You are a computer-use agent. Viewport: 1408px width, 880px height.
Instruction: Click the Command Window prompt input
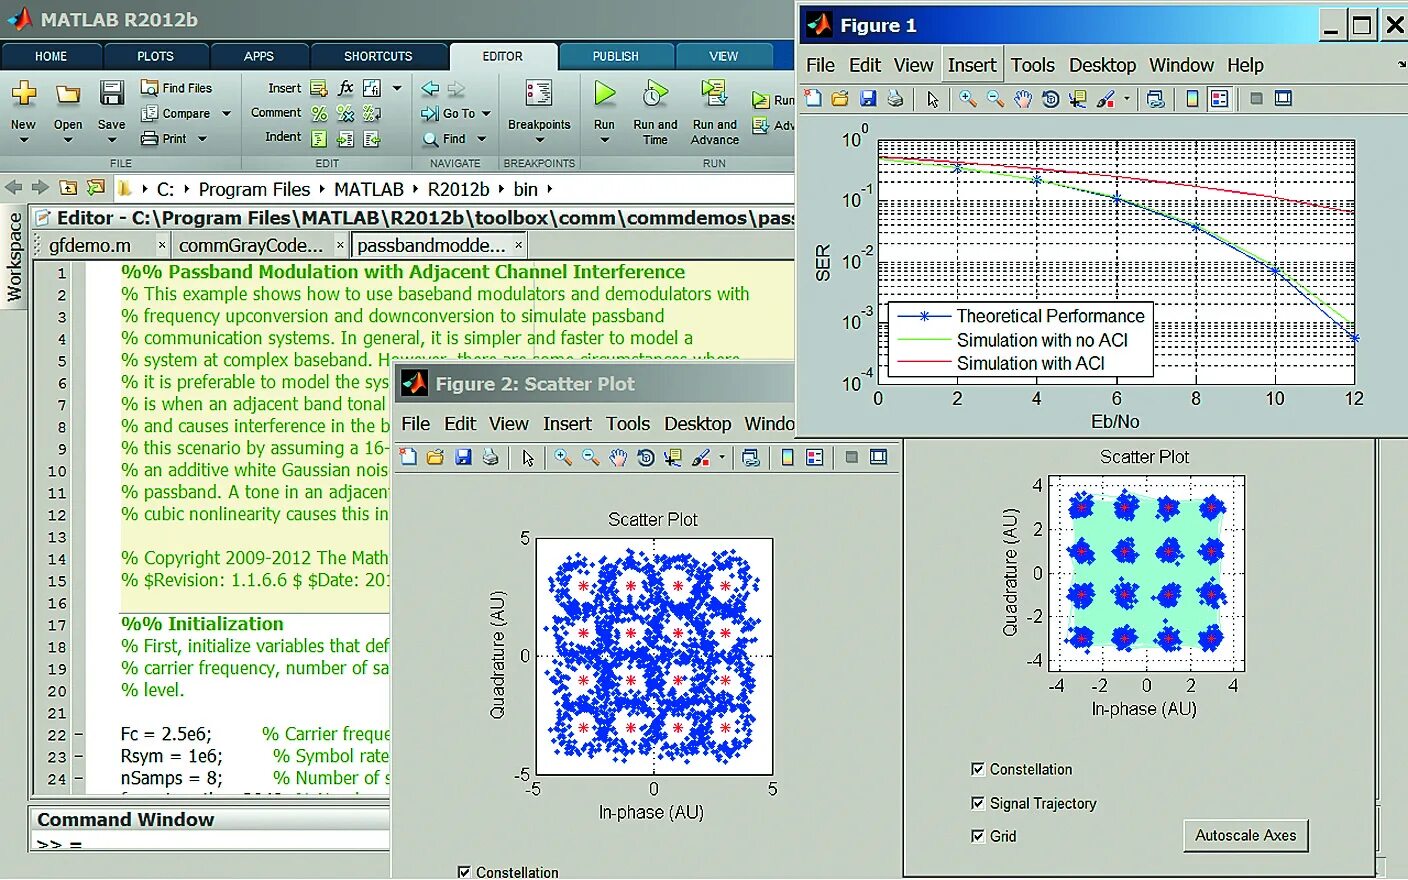pos(212,843)
